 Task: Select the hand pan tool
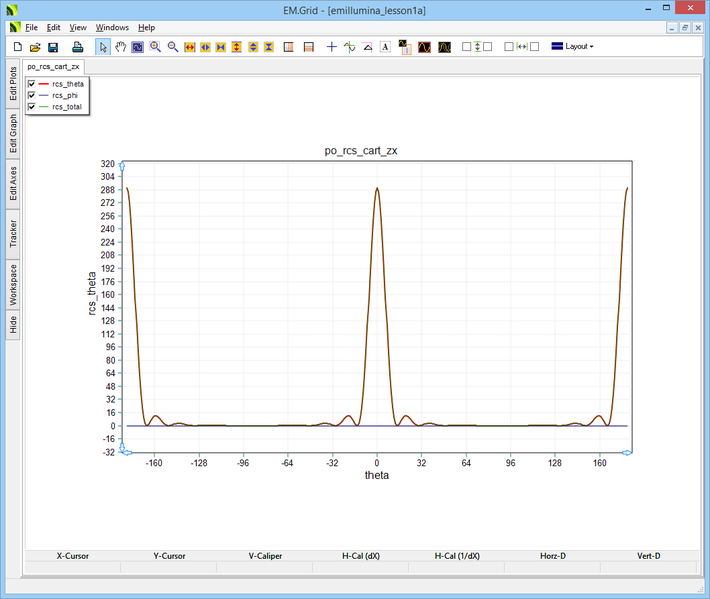click(120, 47)
